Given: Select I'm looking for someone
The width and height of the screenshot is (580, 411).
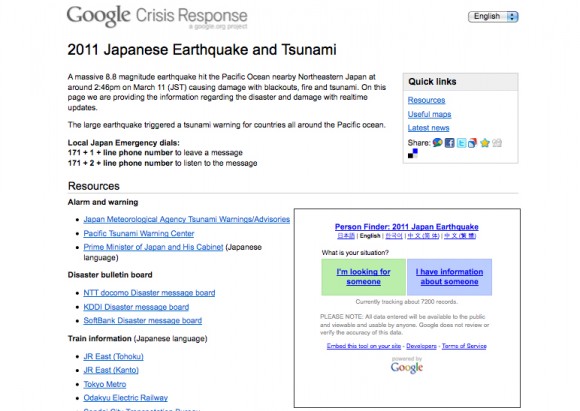Looking at the screenshot, I should 364,277.
